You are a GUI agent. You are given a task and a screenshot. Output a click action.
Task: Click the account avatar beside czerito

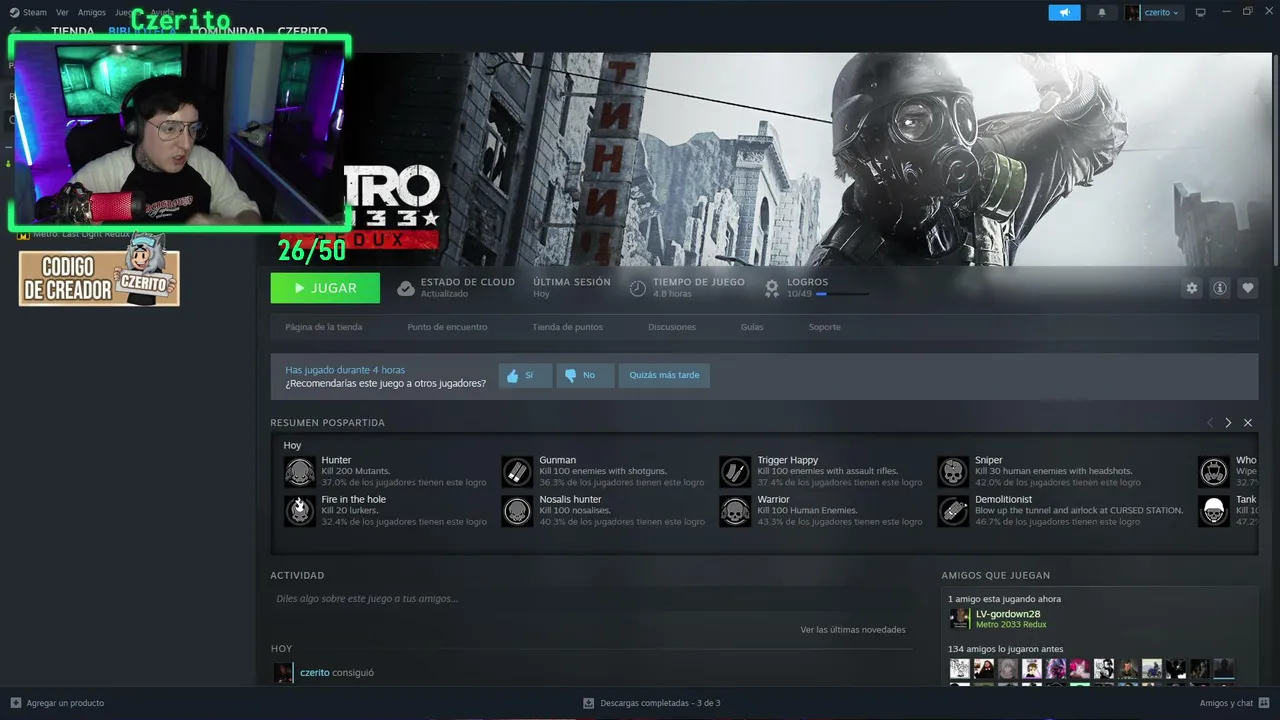(x=1133, y=13)
